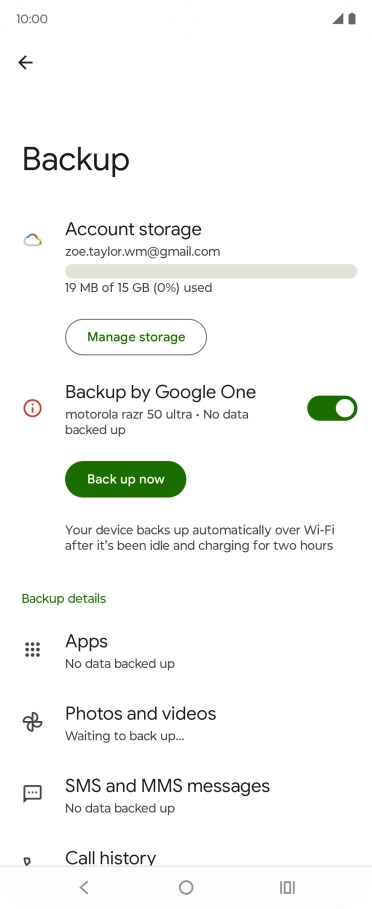This screenshot has height=909, width=372.
Task: Click the account storage usage bar
Action: click(x=211, y=271)
